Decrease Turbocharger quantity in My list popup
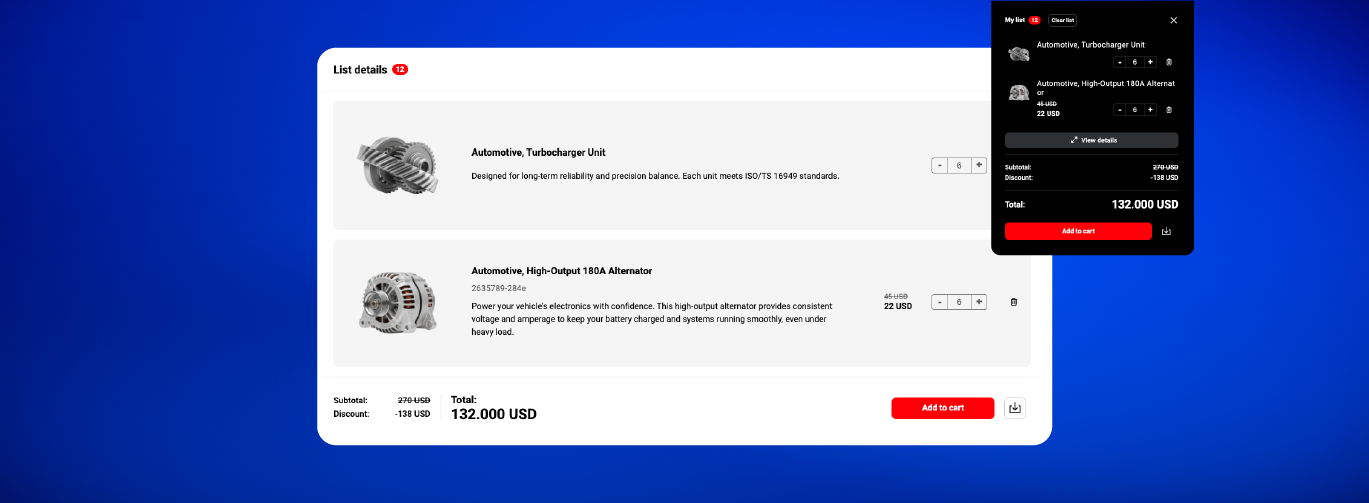The width and height of the screenshot is (1369, 503). (1120, 62)
